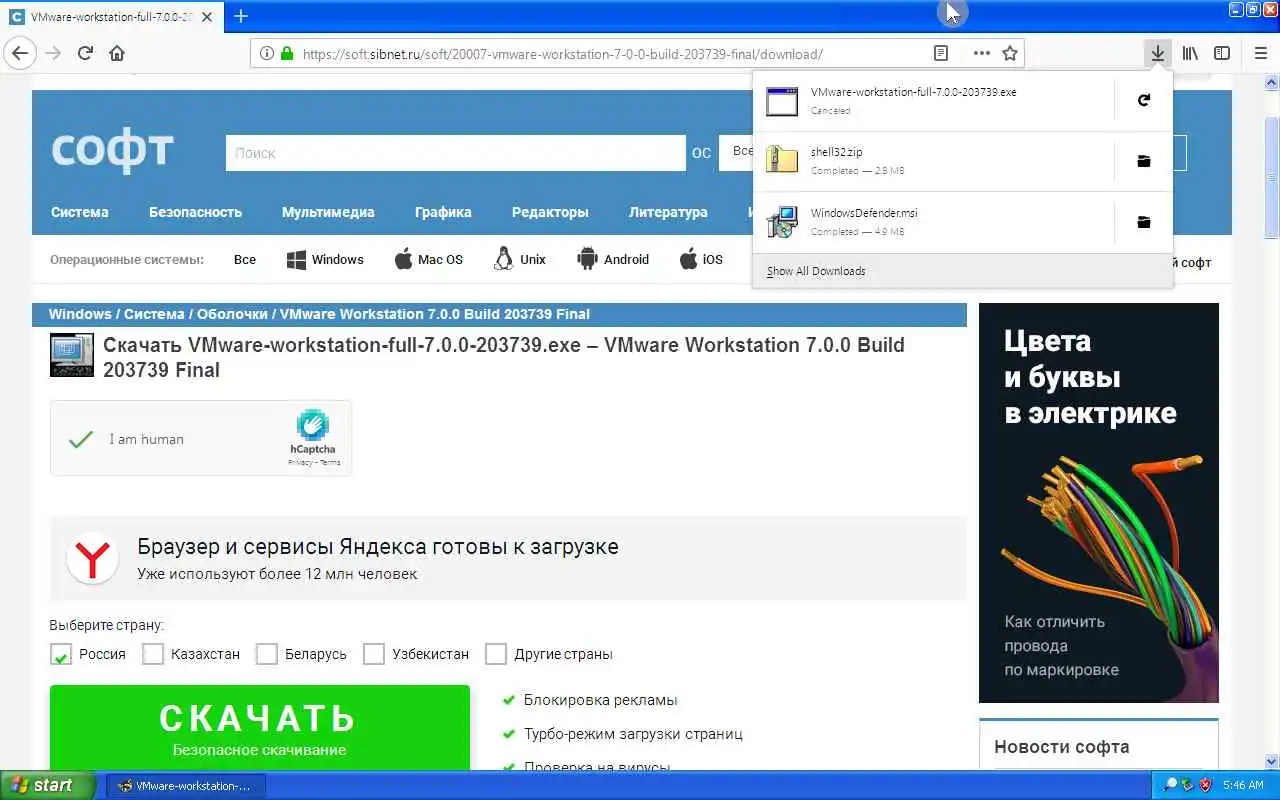Filter by Unix operating system
Viewport: 1280px width, 800px height.
520,259
